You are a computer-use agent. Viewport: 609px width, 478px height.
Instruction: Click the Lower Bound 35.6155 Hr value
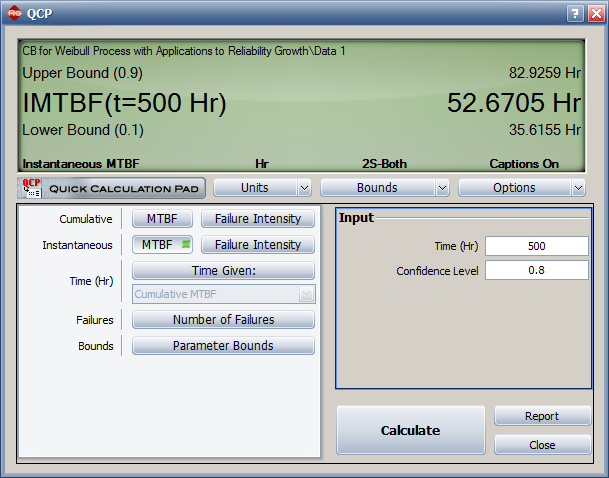(x=545, y=130)
